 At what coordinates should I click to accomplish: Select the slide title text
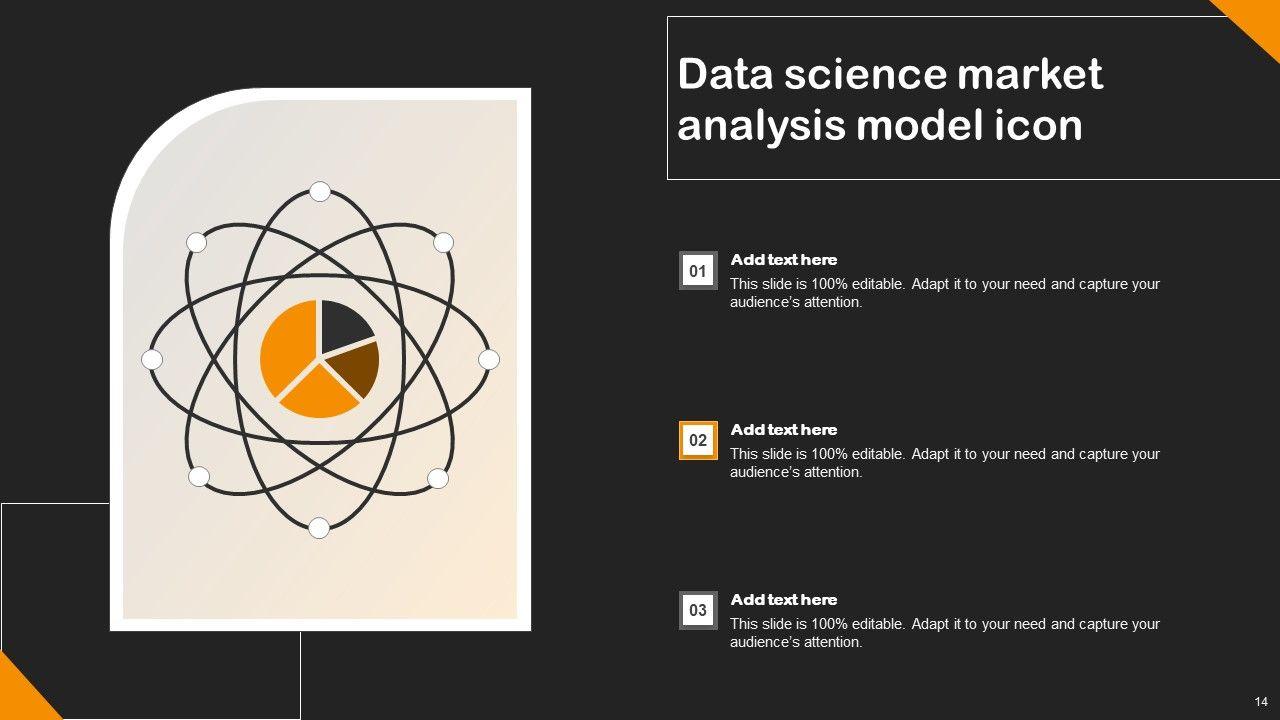click(x=890, y=100)
